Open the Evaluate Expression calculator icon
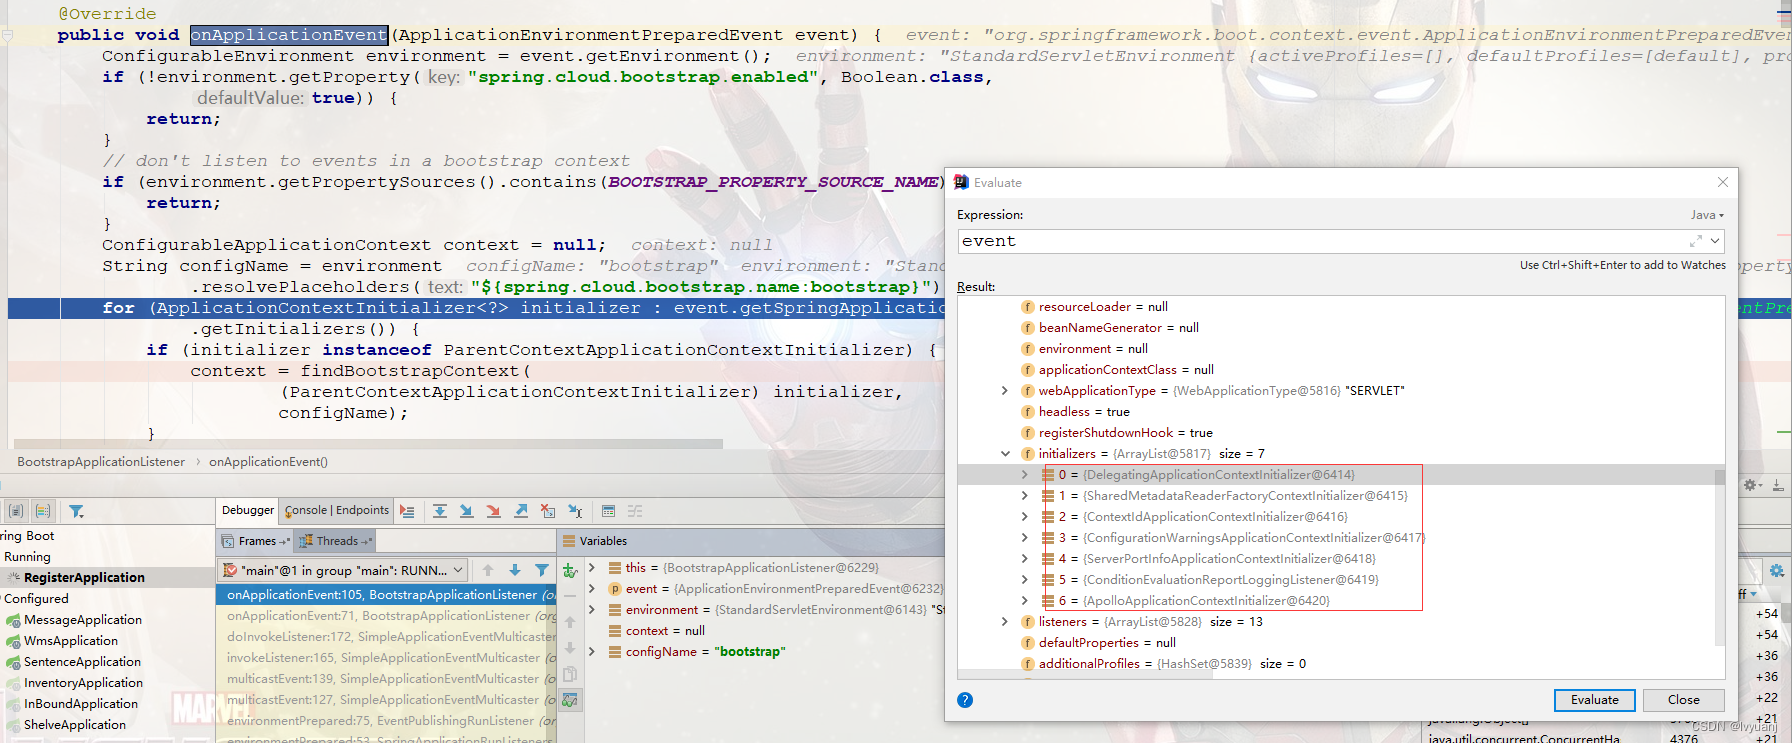Screen dimensions: 1792x743 (x=608, y=511)
